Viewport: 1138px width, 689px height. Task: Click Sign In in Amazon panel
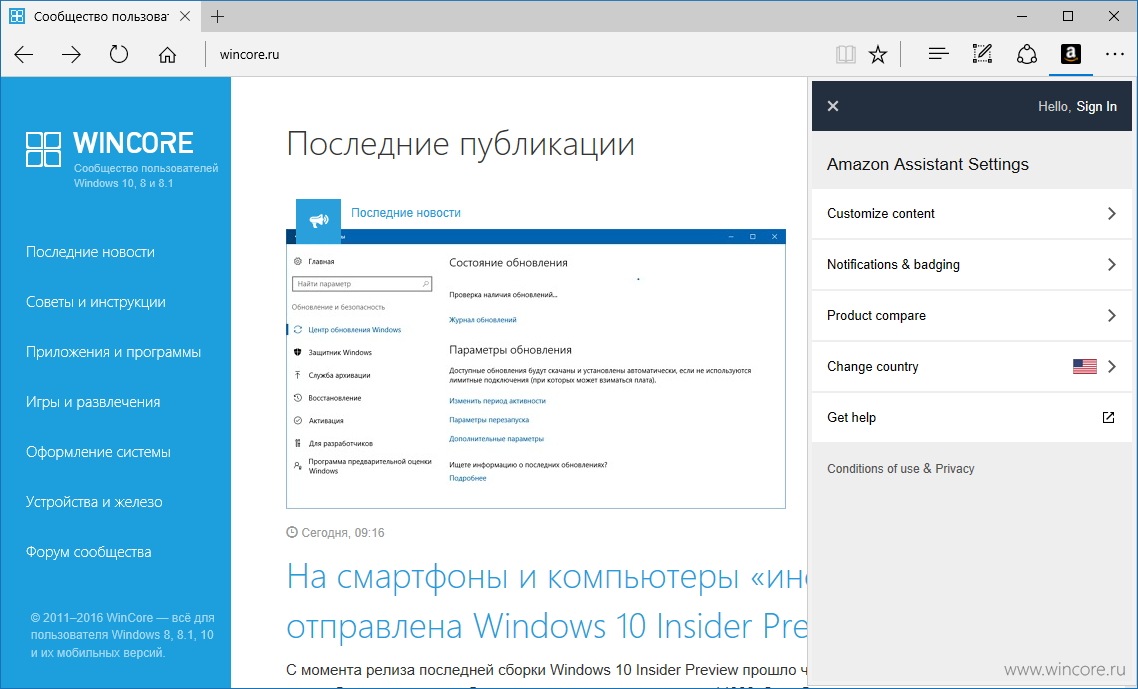point(1096,107)
